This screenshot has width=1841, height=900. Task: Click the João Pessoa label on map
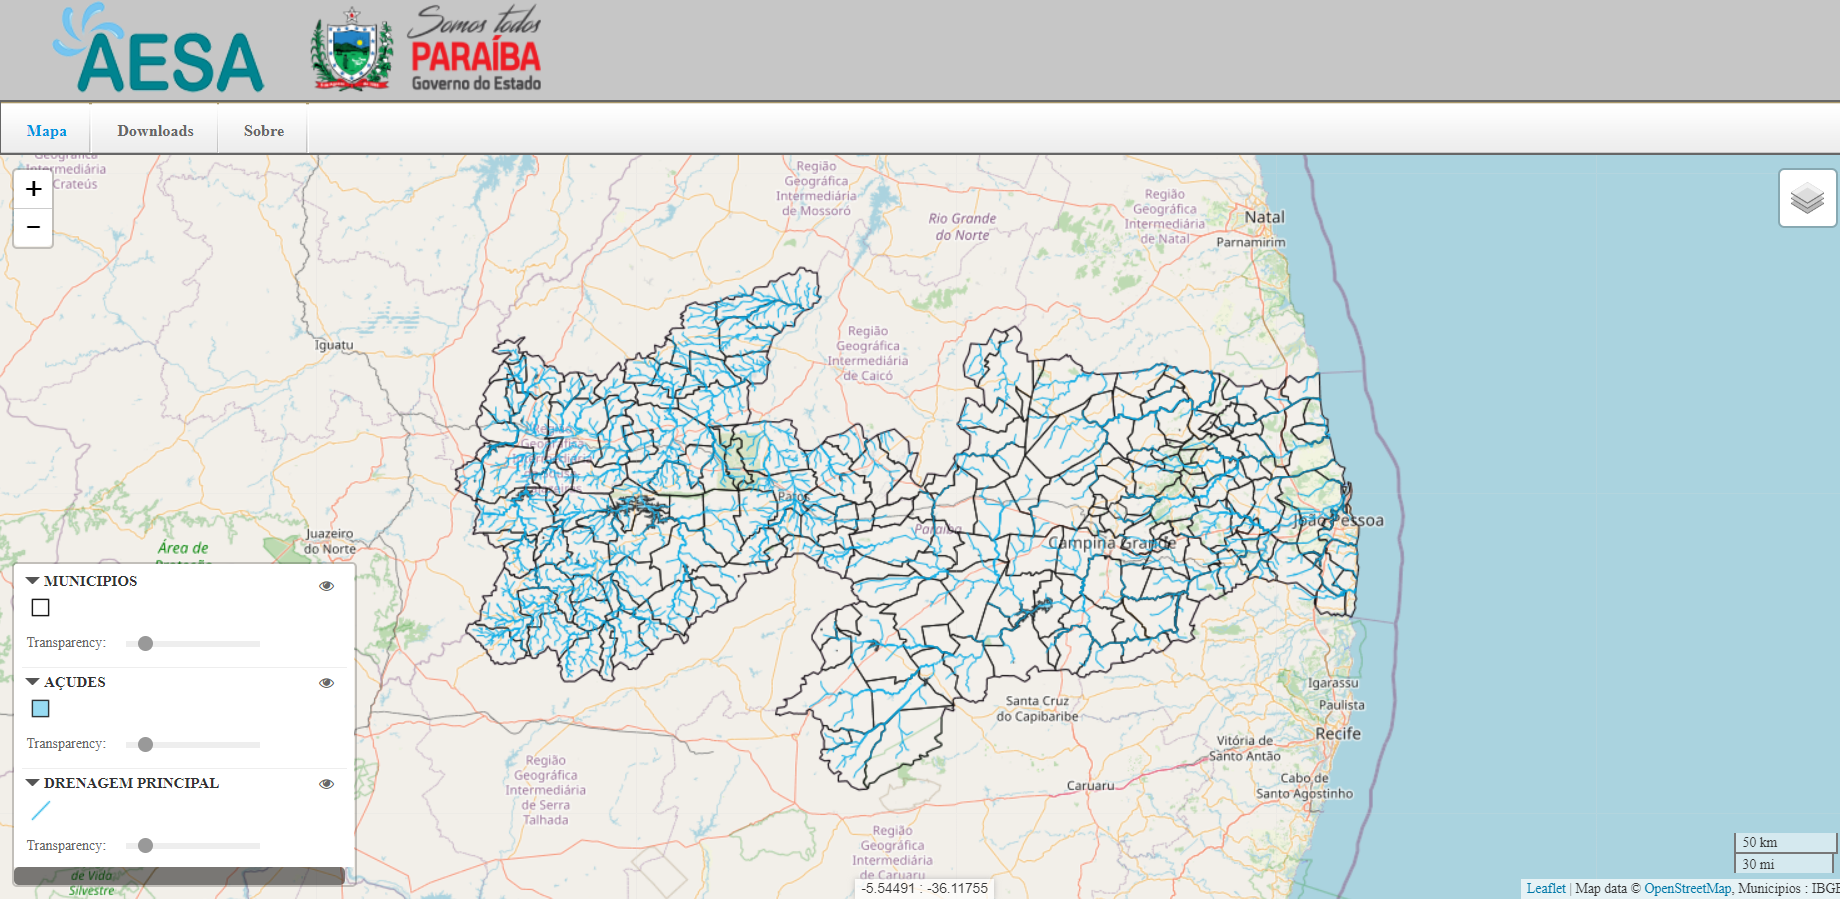click(1338, 520)
